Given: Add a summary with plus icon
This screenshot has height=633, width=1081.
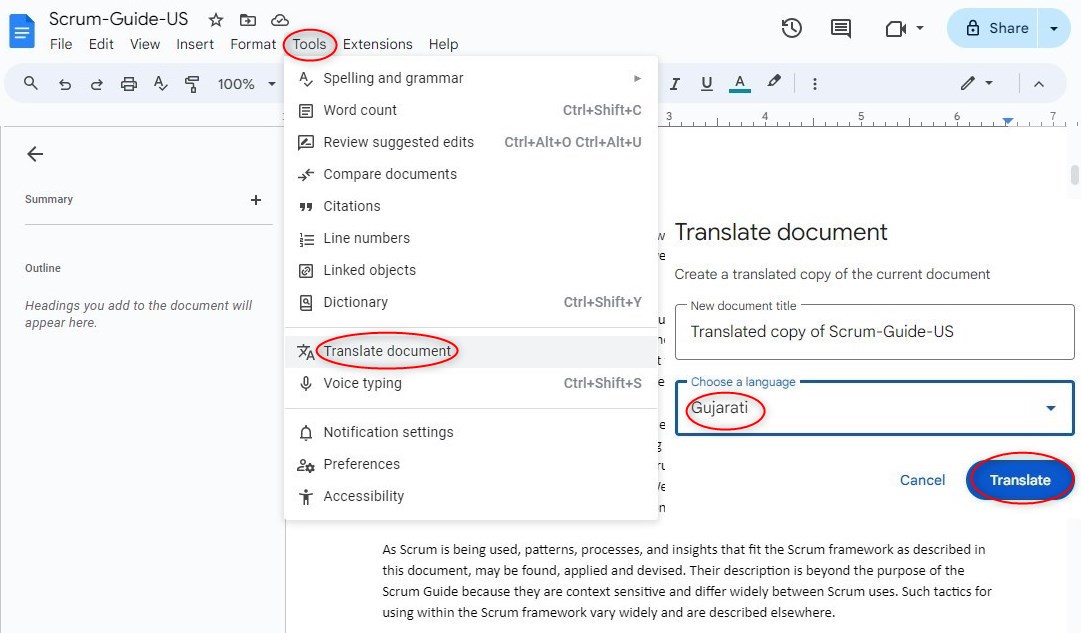Looking at the screenshot, I should tap(256, 200).
